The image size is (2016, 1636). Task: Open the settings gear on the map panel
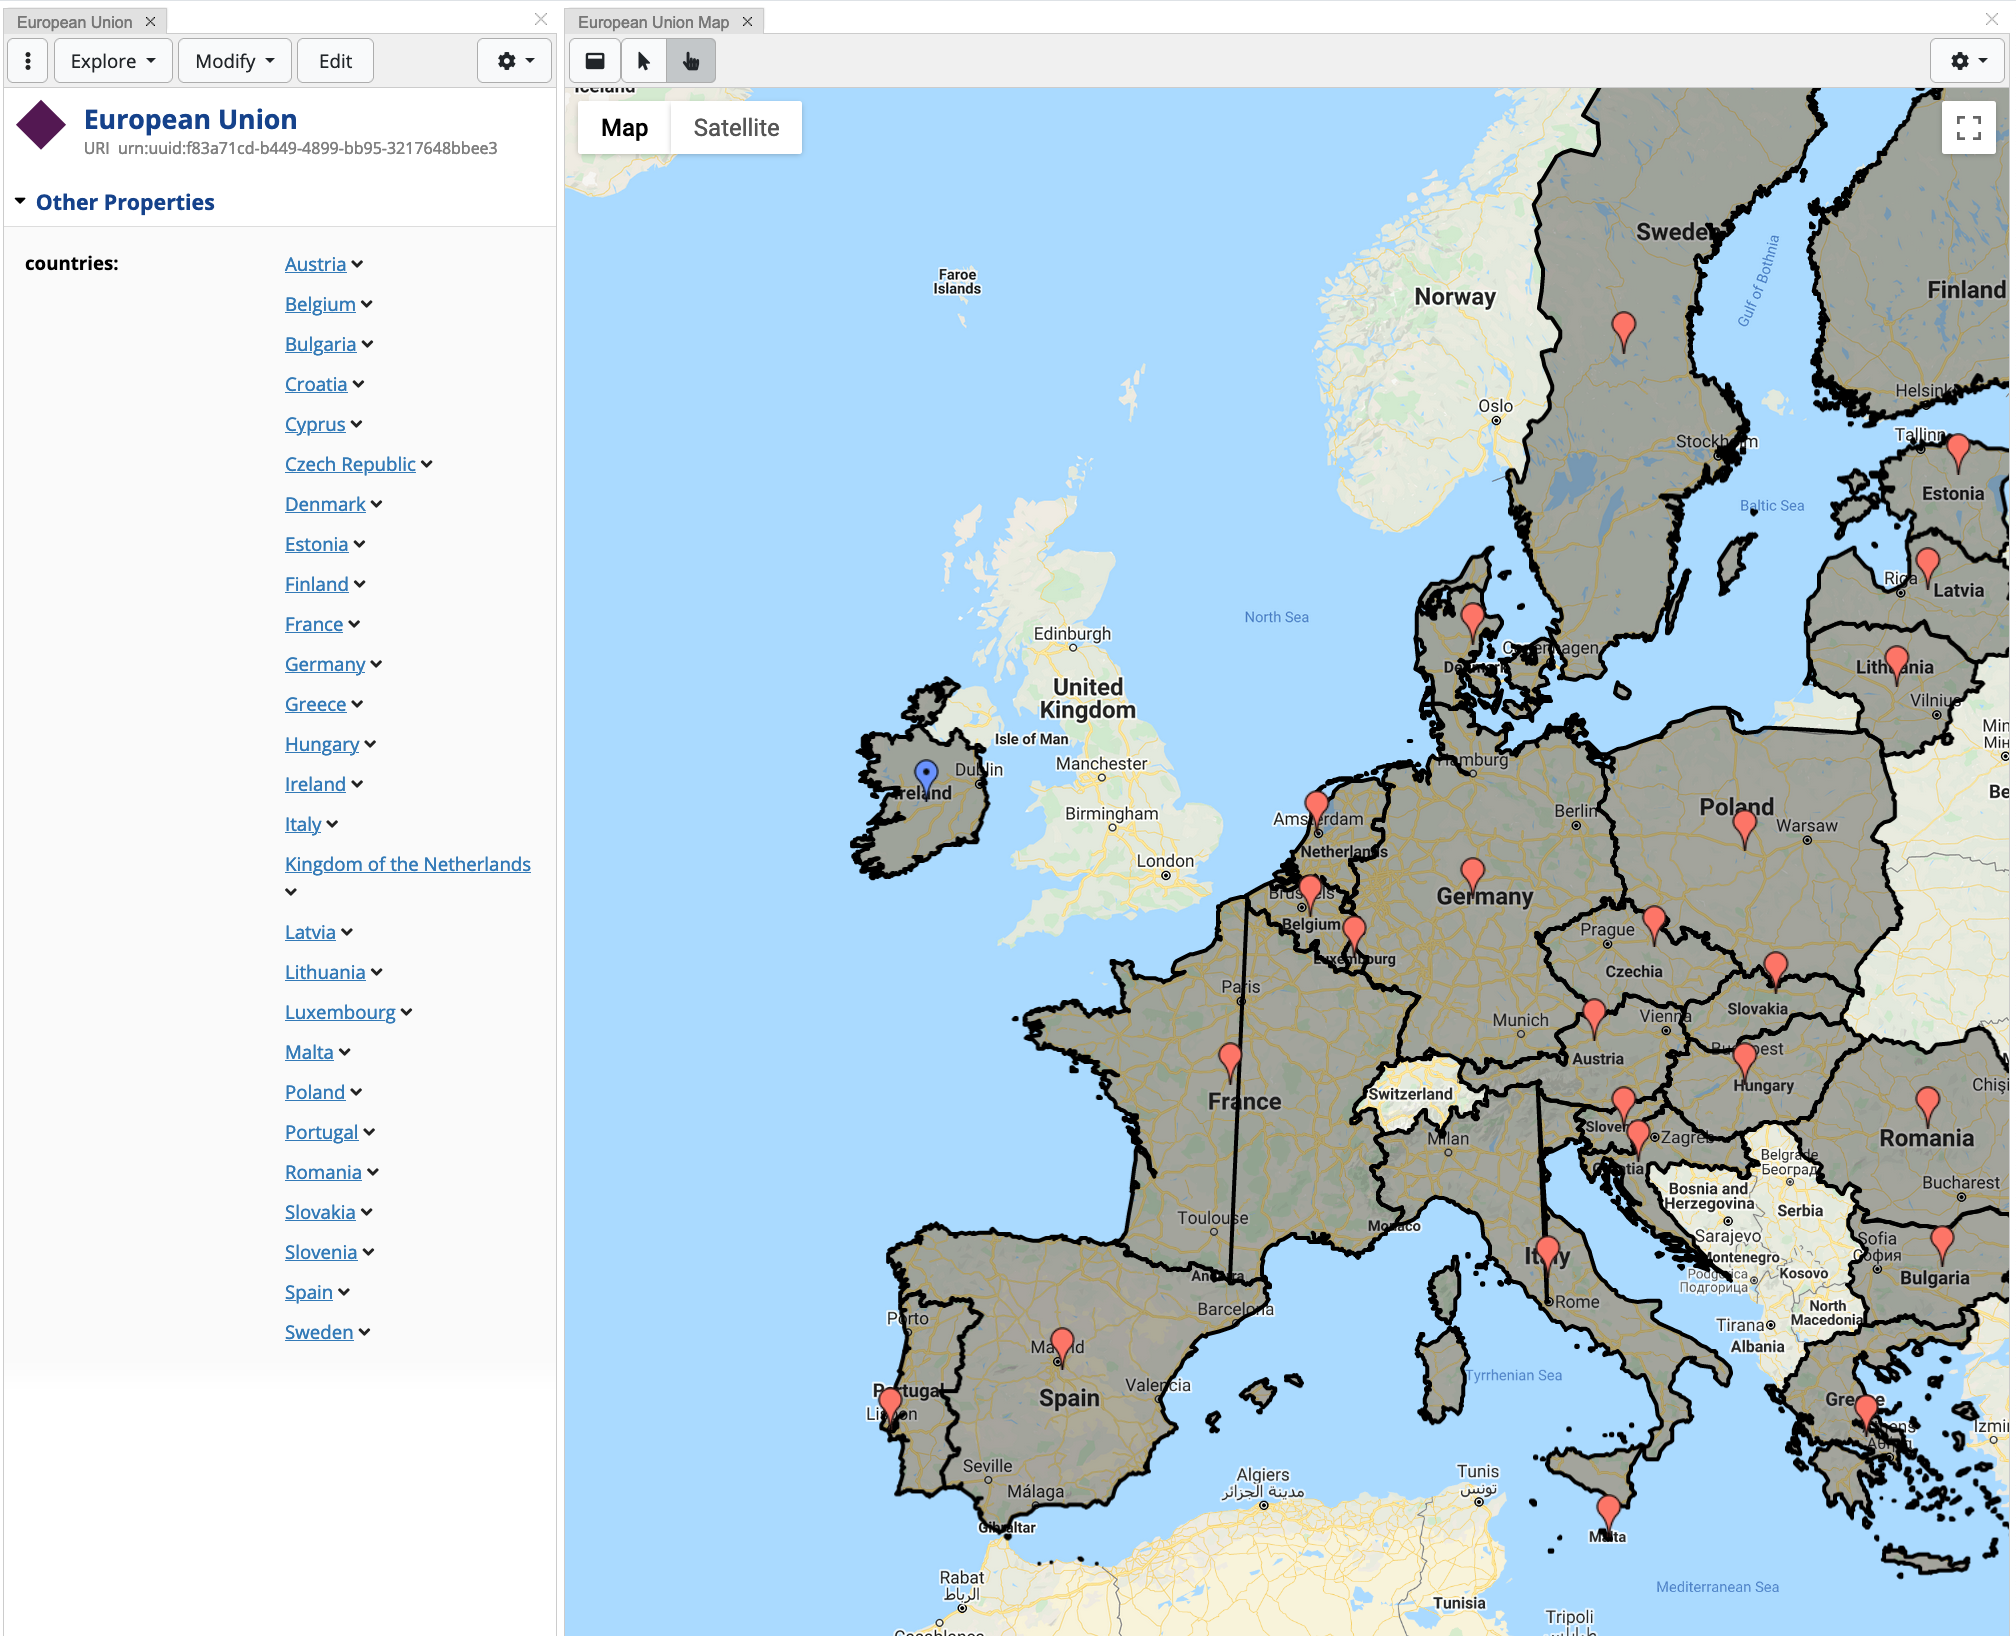[x=1966, y=60]
